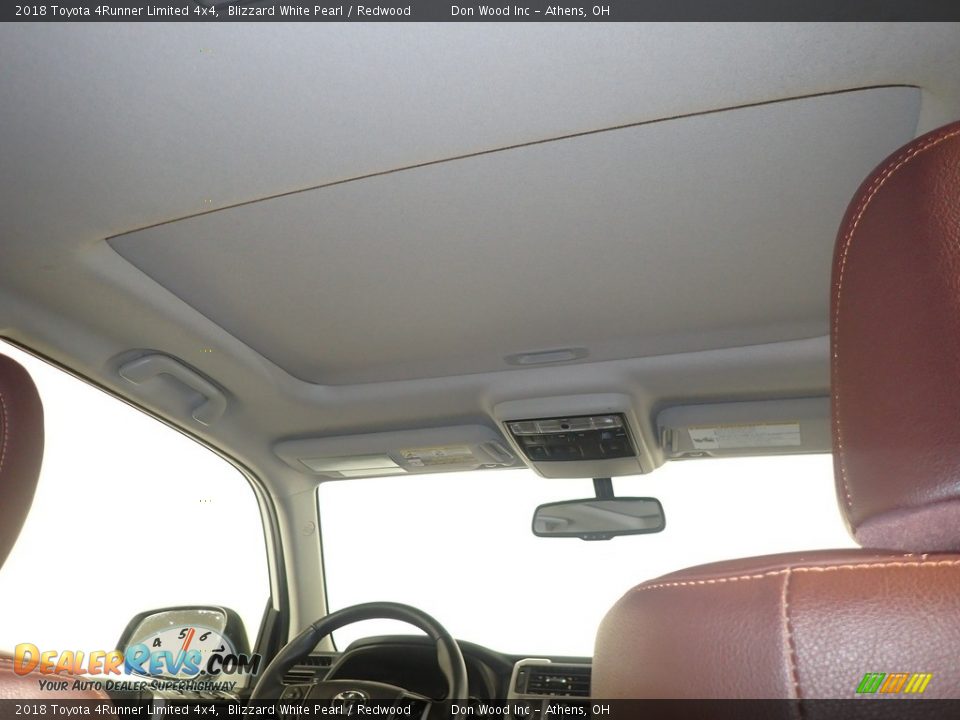Click the sunroof shade pull latch
The width and height of the screenshot is (960, 720).
546,356
